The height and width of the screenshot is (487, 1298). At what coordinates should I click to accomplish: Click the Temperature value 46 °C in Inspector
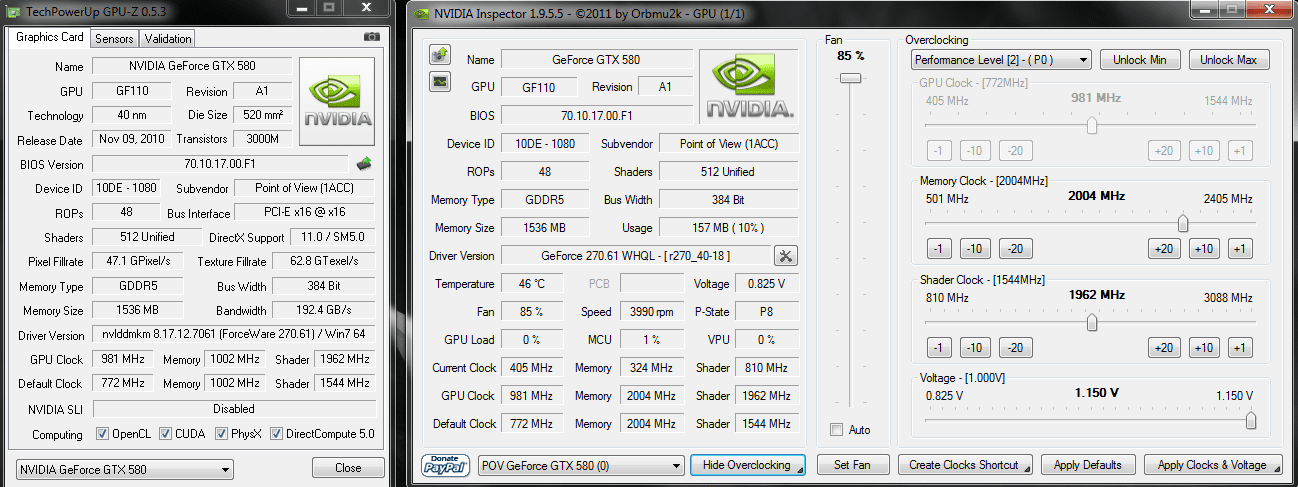[x=540, y=284]
